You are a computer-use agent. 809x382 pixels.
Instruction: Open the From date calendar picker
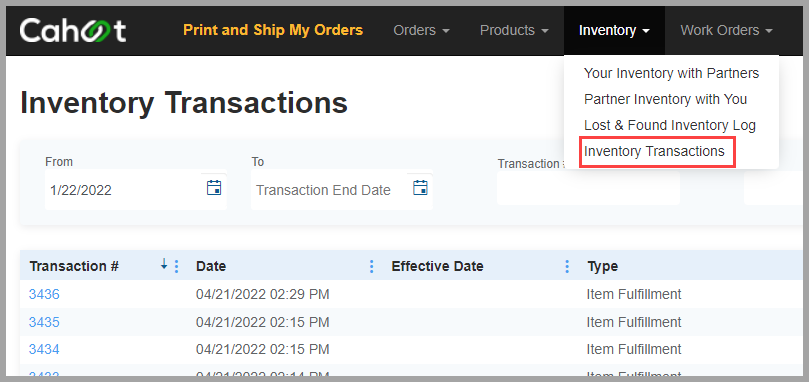[214, 187]
